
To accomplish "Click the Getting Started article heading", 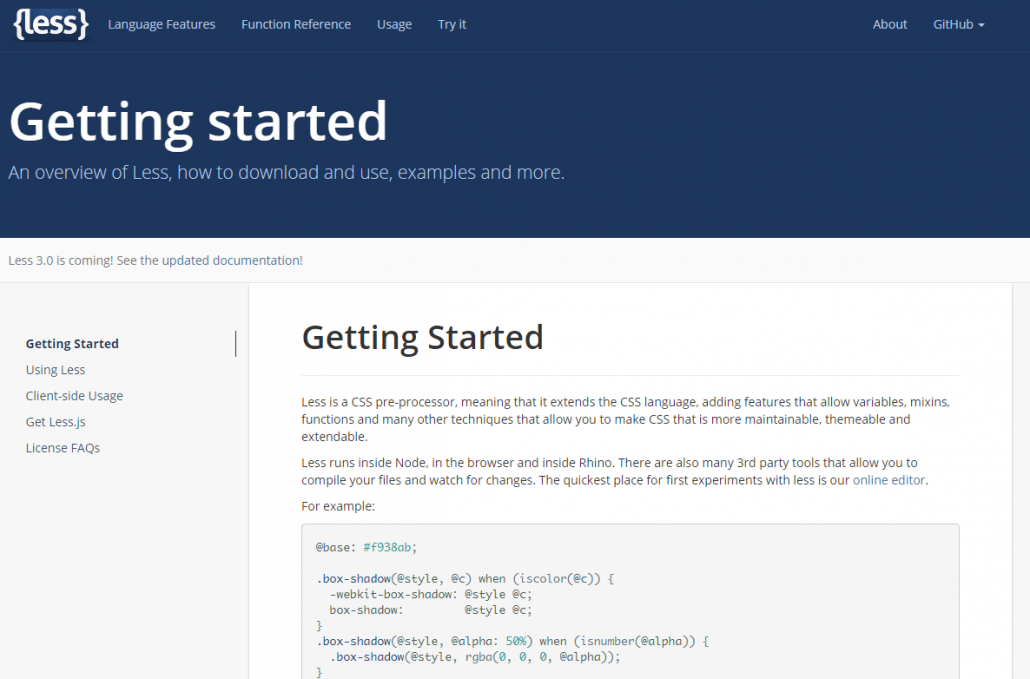I will pyautogui.click(x=422, y=338).
